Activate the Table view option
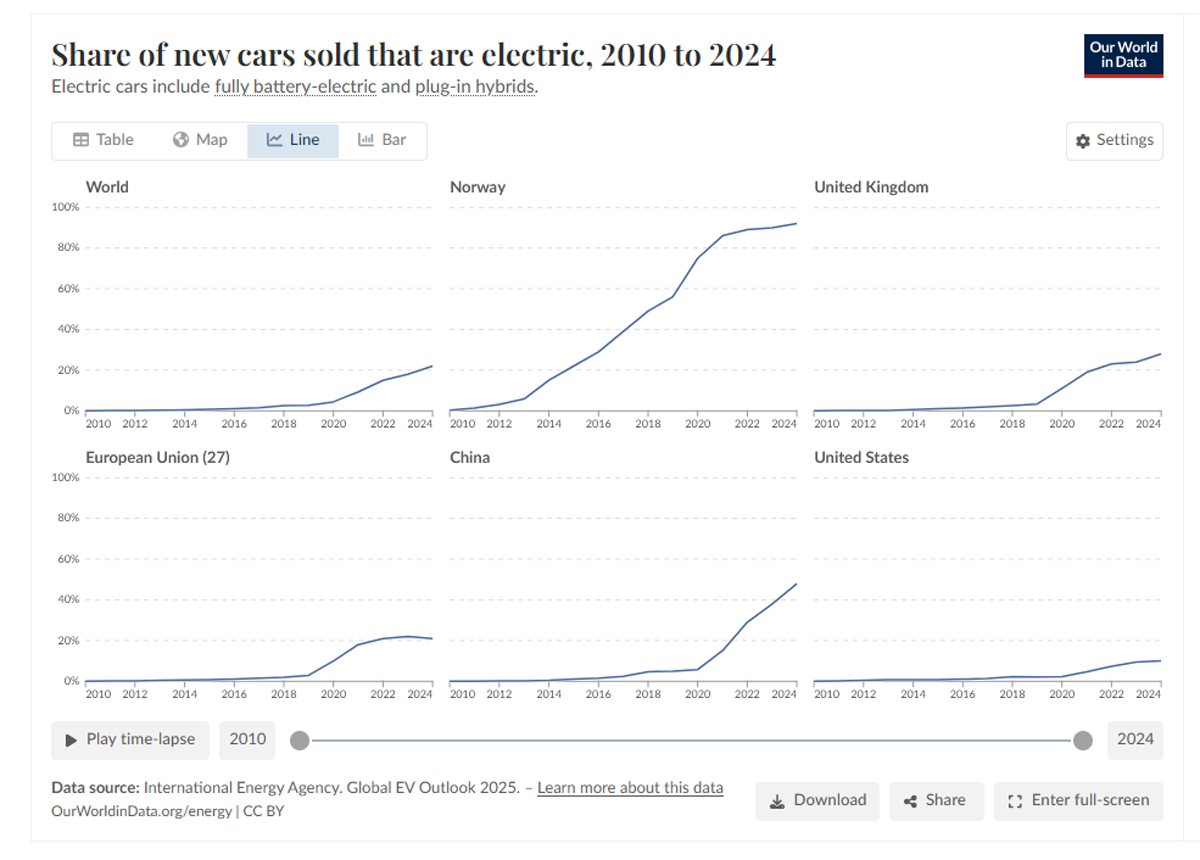 pos(103,140)
